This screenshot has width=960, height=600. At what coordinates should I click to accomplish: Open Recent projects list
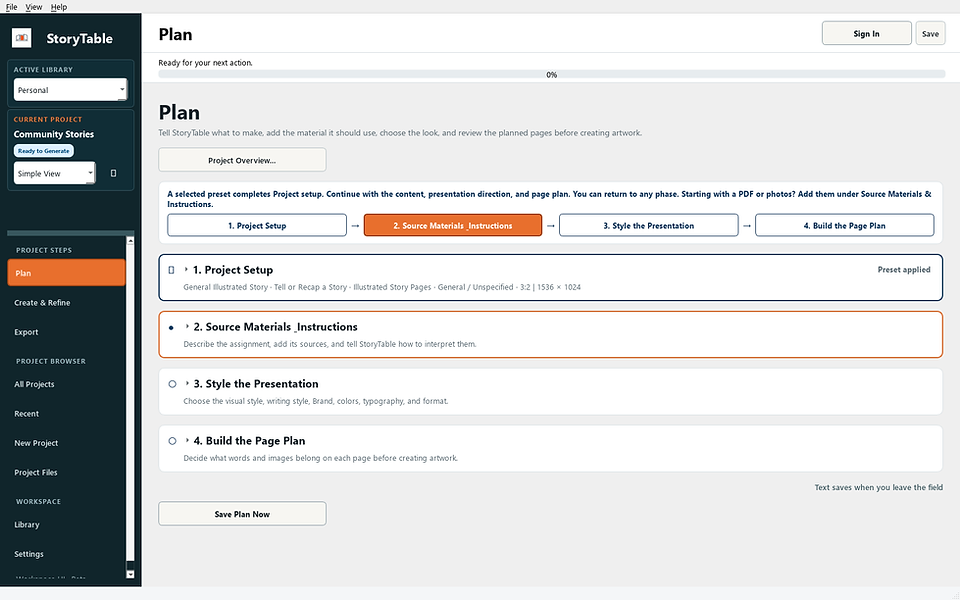[66, 413]
